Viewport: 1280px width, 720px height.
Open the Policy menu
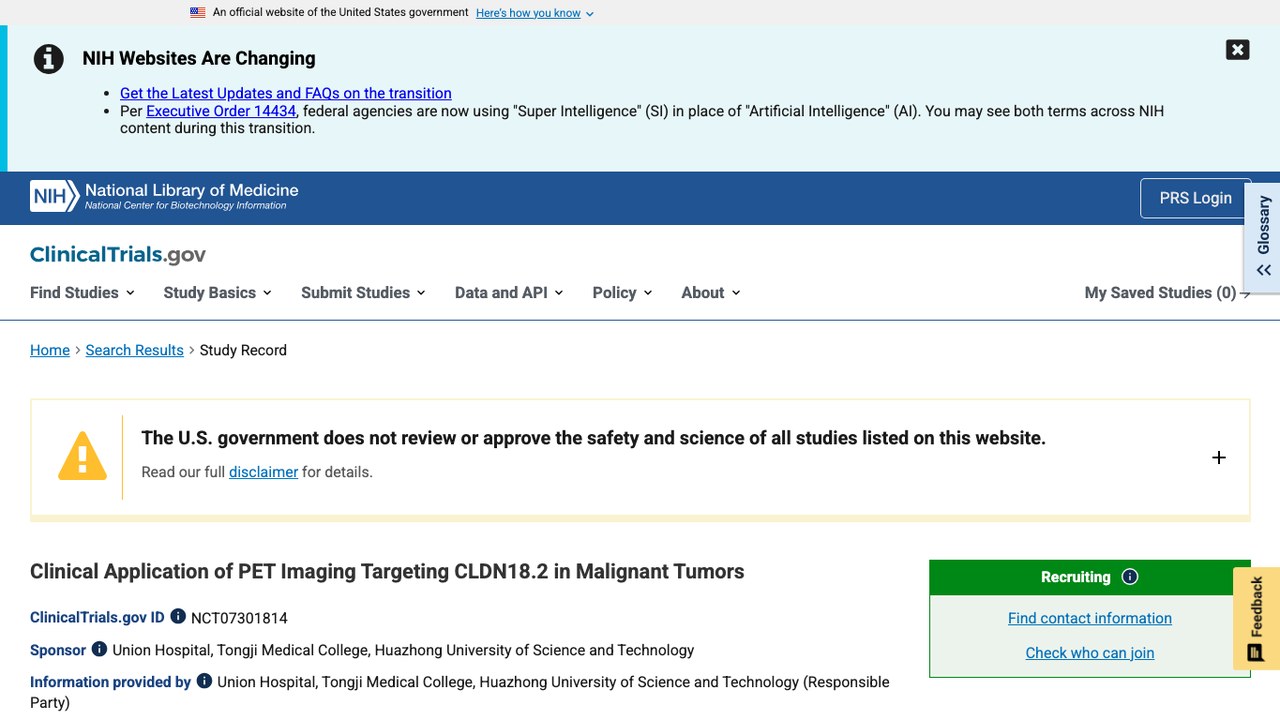[622, 293]
